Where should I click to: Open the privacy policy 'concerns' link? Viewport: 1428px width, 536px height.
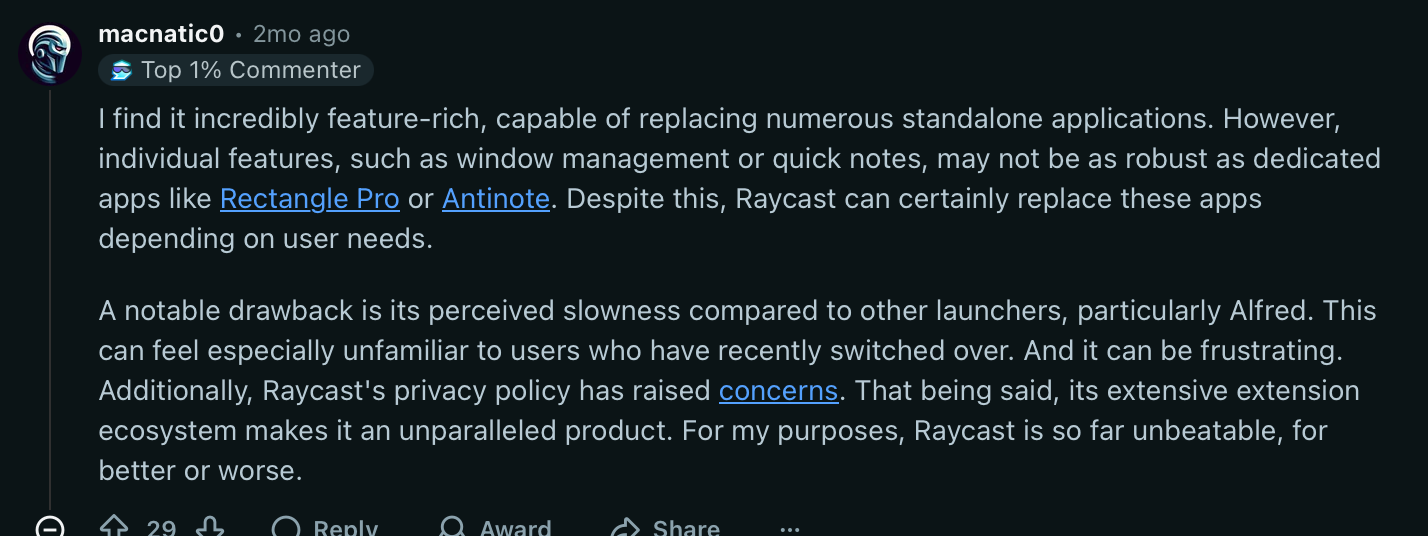778,390
